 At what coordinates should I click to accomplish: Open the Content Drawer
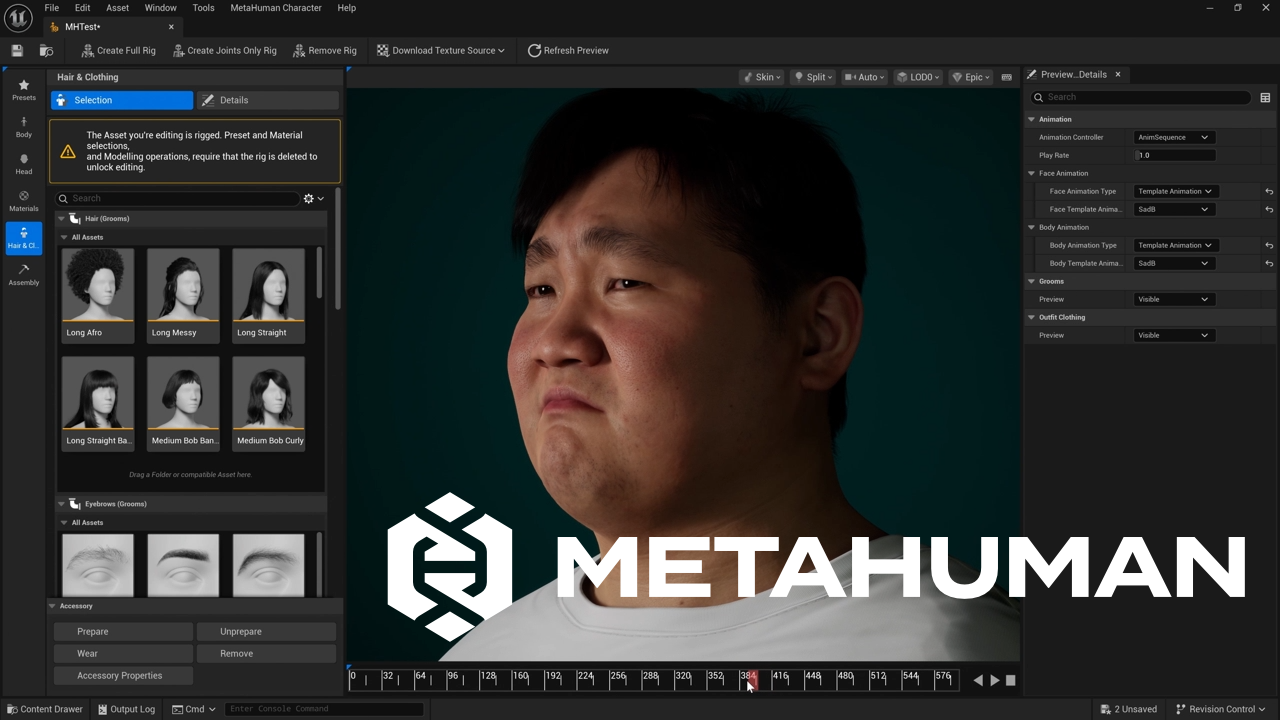point(45,709)
